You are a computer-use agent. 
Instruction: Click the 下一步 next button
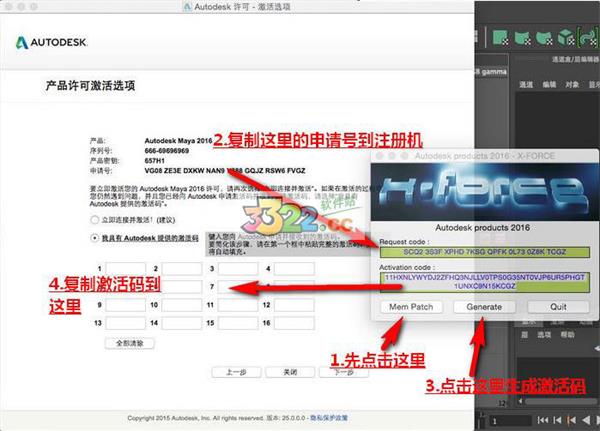tap(344, 372)
